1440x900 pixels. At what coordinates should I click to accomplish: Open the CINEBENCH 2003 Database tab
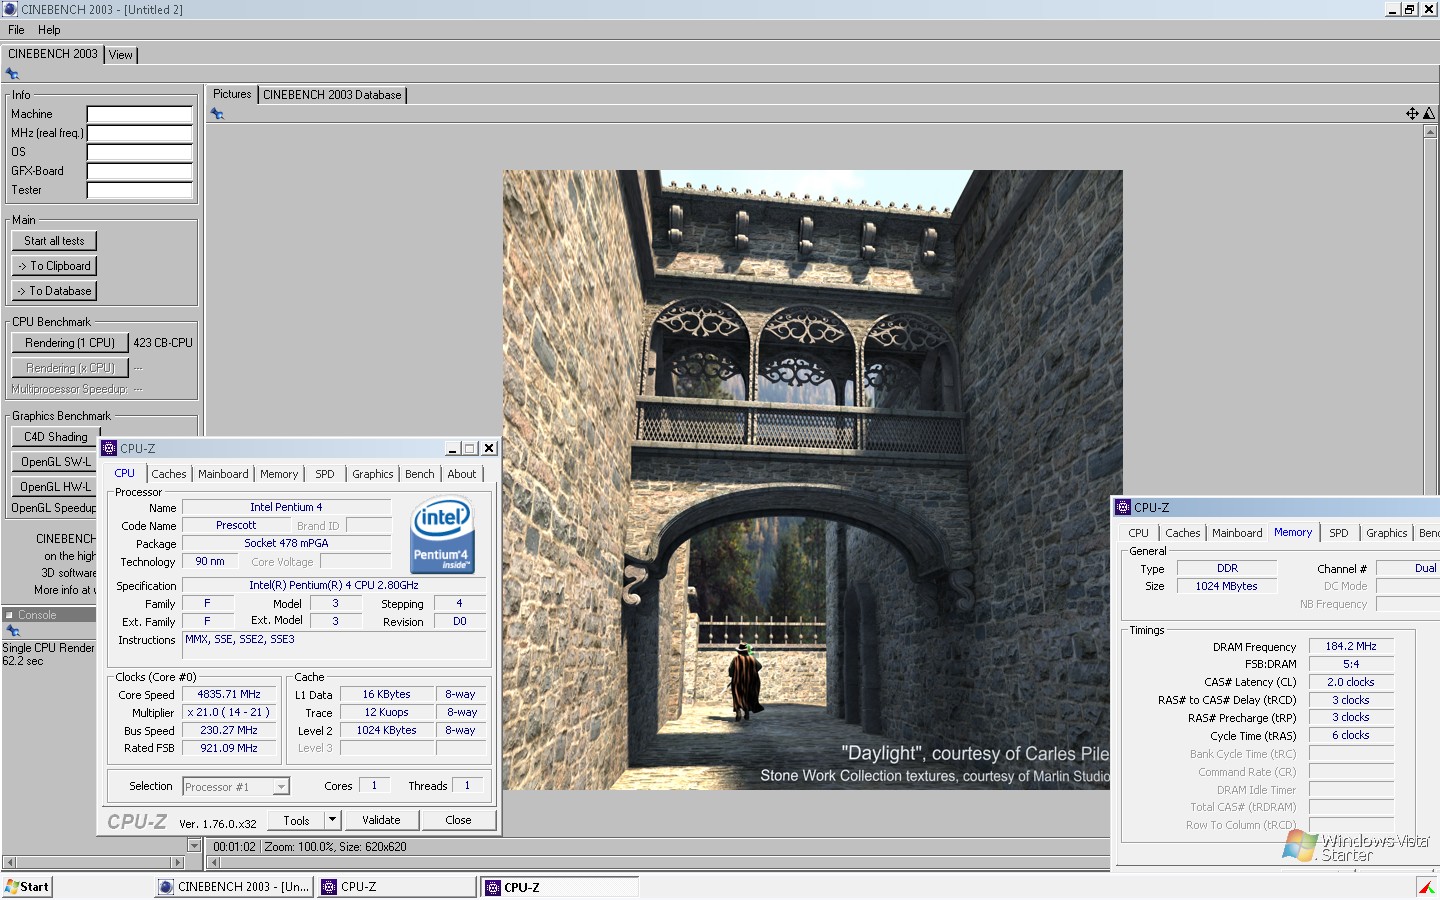coord(332,95)
